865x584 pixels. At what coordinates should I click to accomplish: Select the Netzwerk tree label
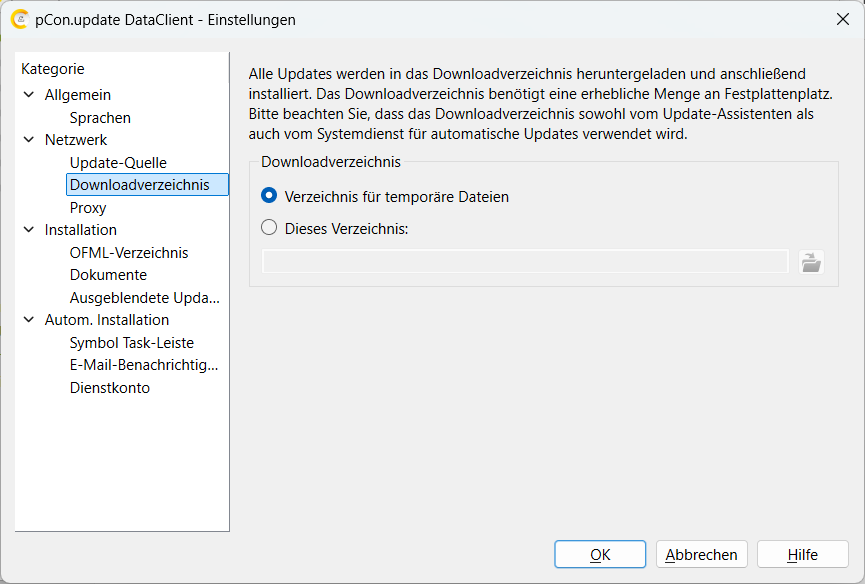76,140
